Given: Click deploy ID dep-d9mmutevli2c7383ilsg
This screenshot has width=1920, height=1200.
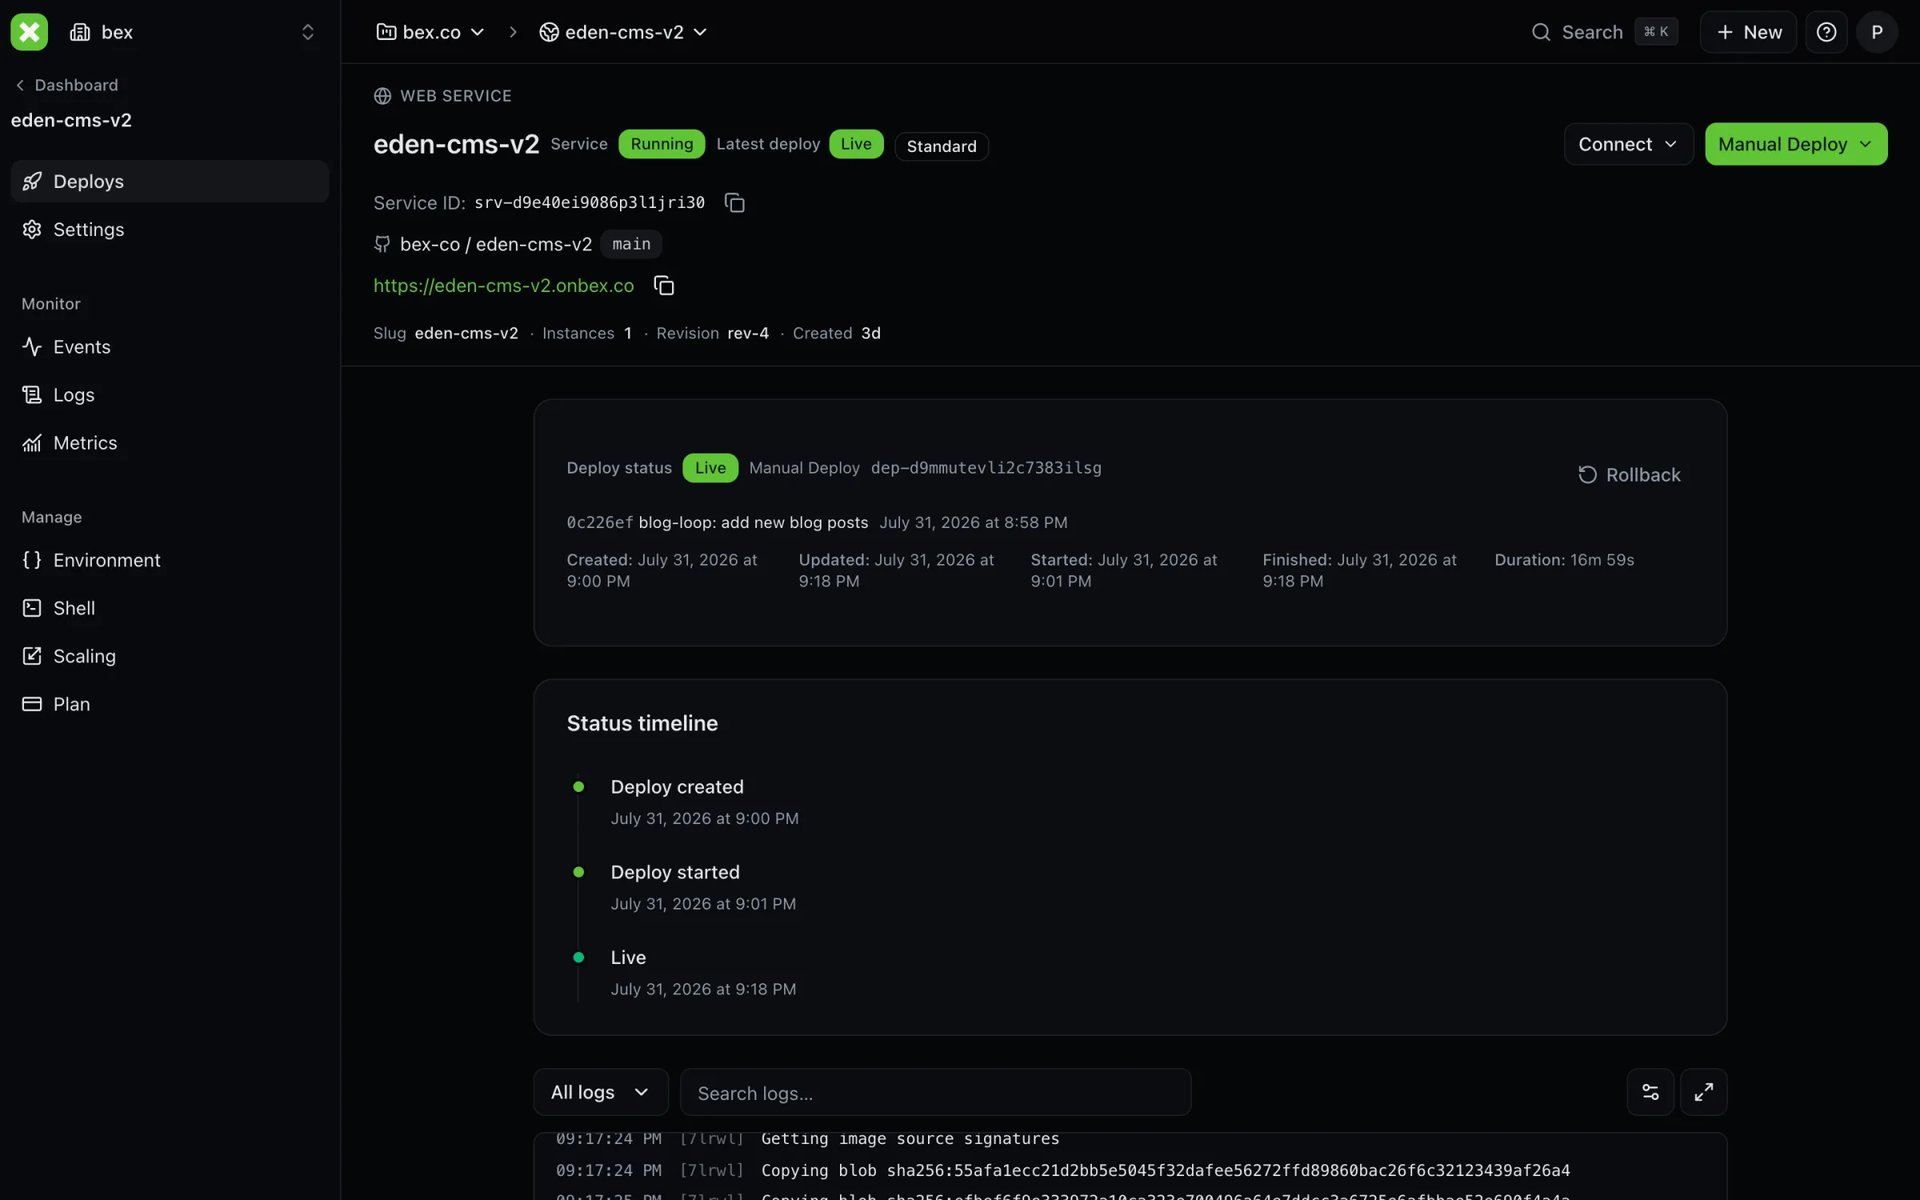Looking at the screenshot, I should click(986, 468).
